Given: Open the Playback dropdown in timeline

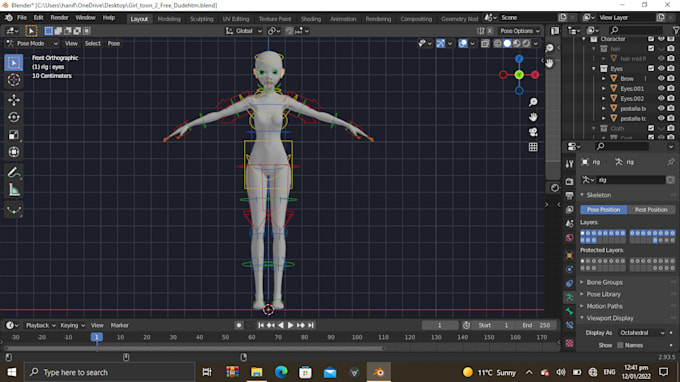Looking at the screenshot, I should 40,325.
